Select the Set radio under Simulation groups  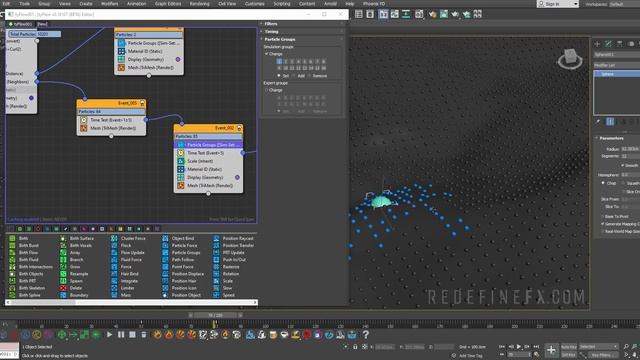coord(279,76)
